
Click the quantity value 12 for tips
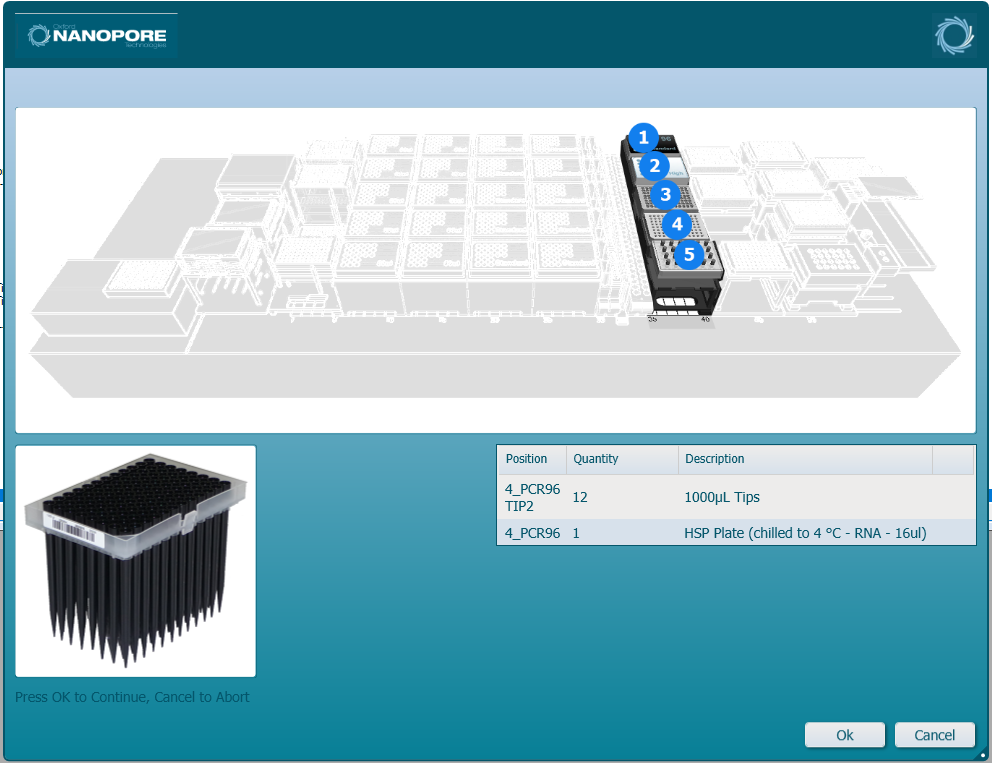click(x=580, y=497)
